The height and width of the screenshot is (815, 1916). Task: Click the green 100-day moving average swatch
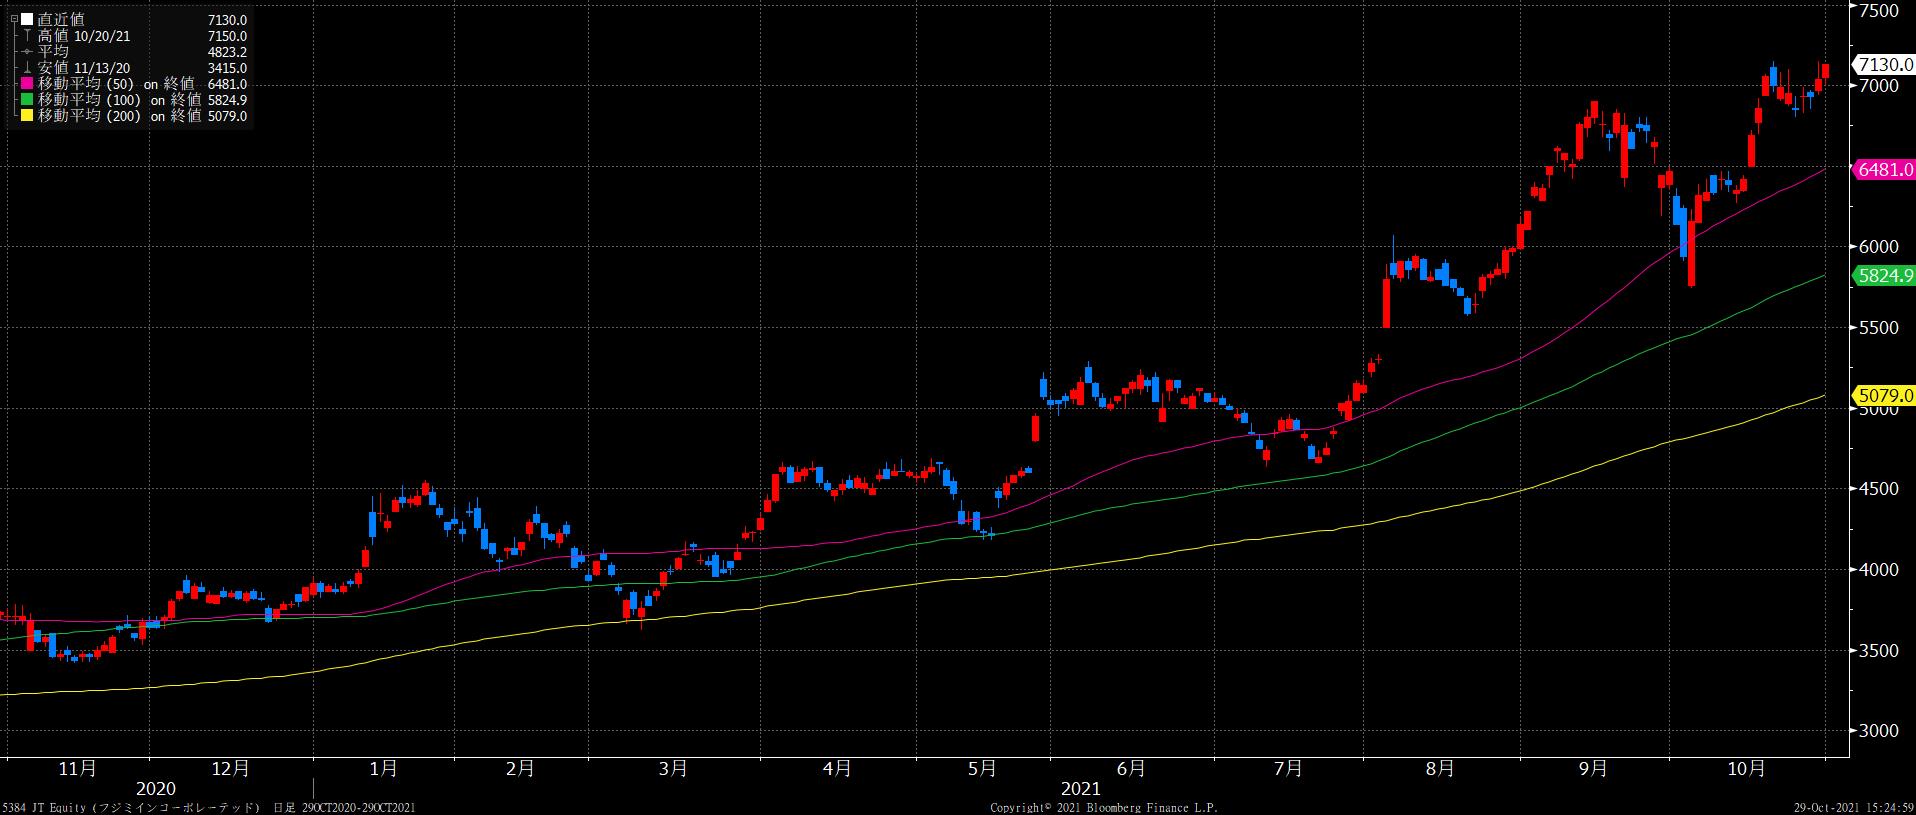coord(27,101)
